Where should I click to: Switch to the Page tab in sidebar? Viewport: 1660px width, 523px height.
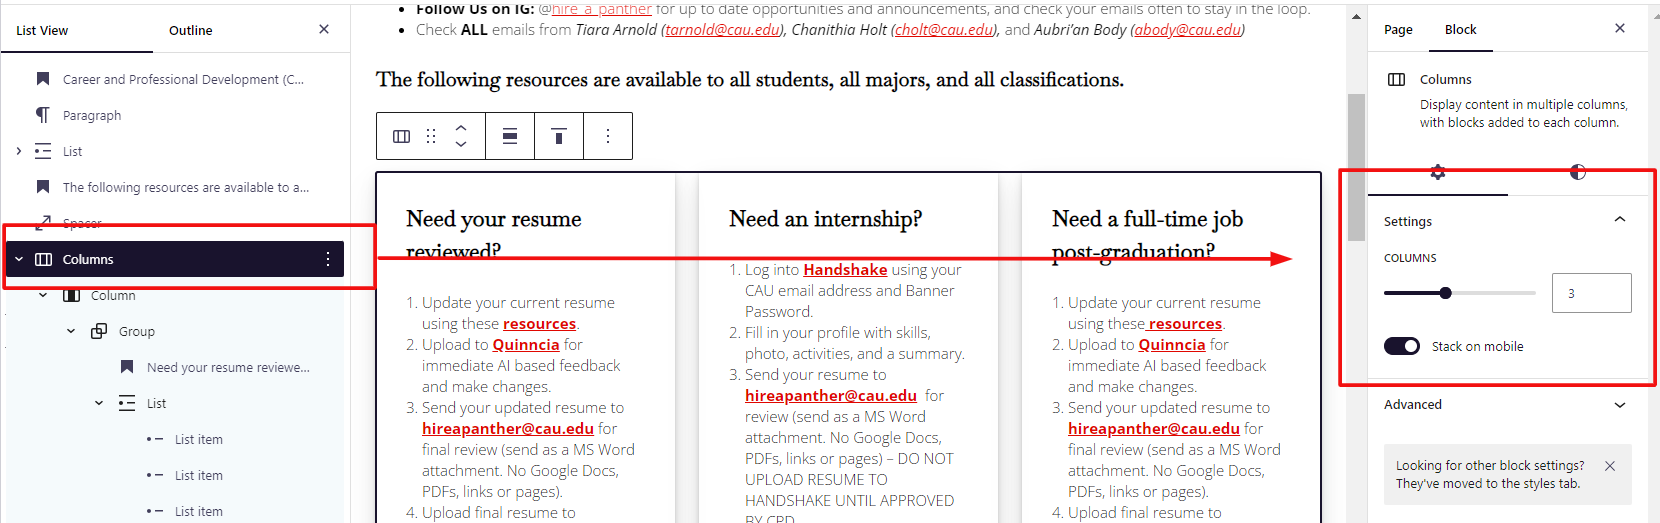tap(1398, 30)
